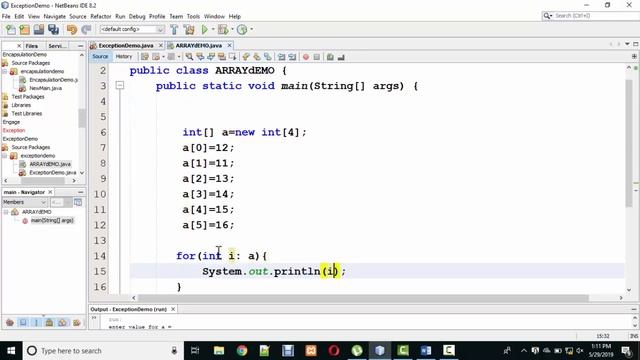Click the Clean and Build Project icon
This screenshot has height=360, width=640.
pyautogui.click(x=189, y=29)
